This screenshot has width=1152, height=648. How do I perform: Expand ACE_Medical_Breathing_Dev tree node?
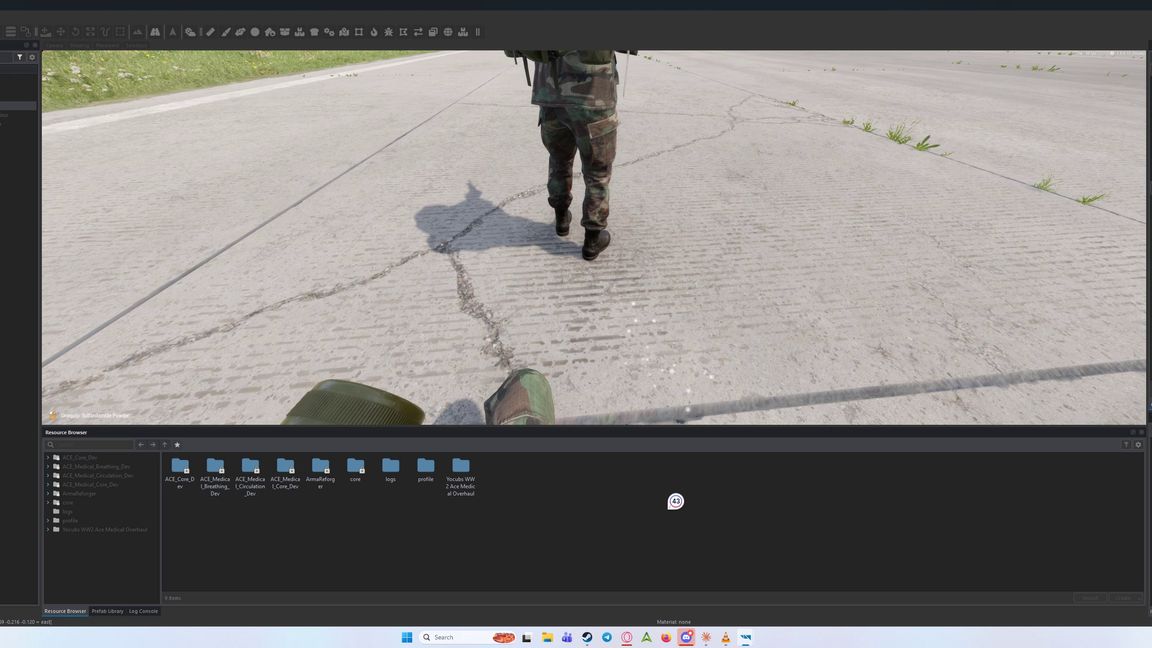click(x=48, y=466)
